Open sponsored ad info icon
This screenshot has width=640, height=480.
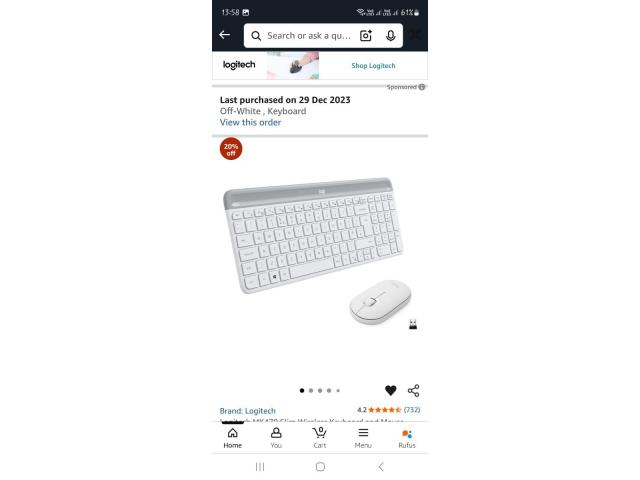click(422, 87)
